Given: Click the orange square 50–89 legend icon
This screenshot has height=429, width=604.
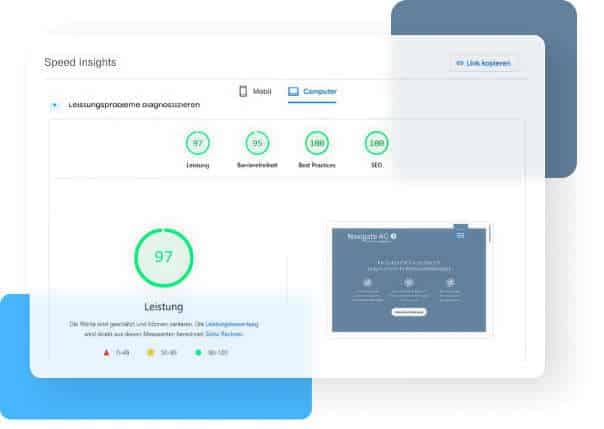Looking at the screenshot, I should click(151, 352).
